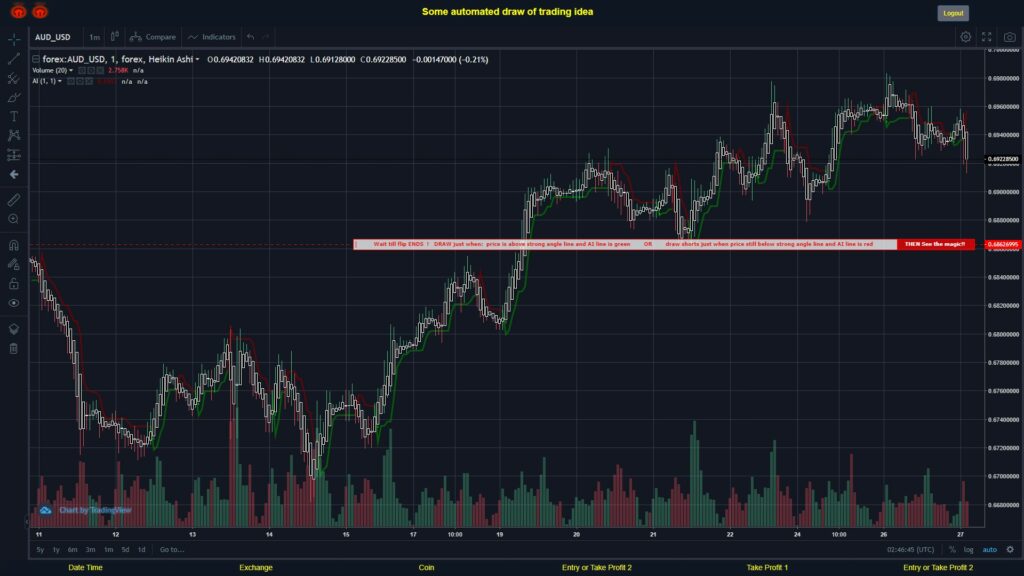The image size is (1024, 576).
Task: Select the 1d time range
Action: pyautogui.click(x=142, y=550)
